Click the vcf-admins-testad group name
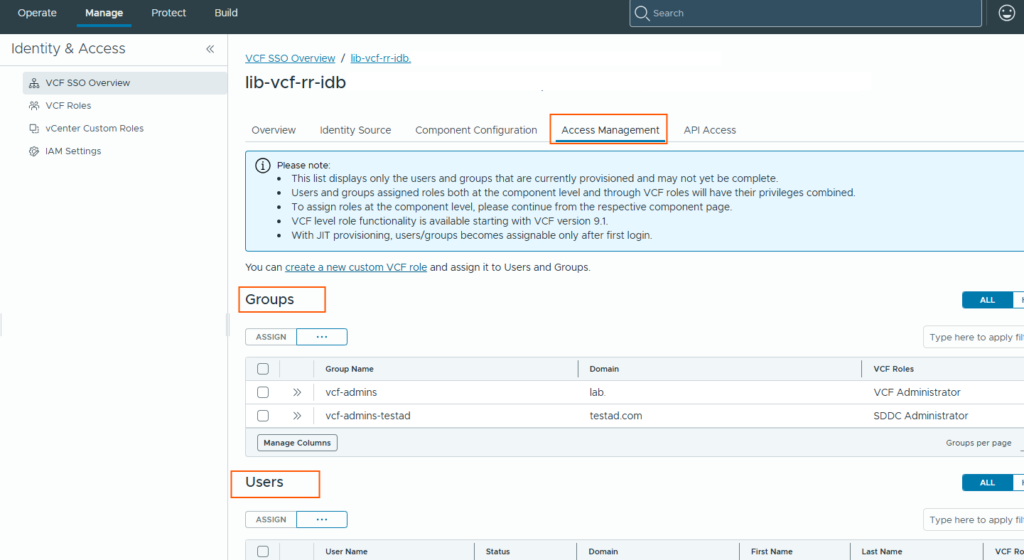Image resolution: width=1024 pixels, height=560 pixels. pyautogui.click(x=368, y=416)
